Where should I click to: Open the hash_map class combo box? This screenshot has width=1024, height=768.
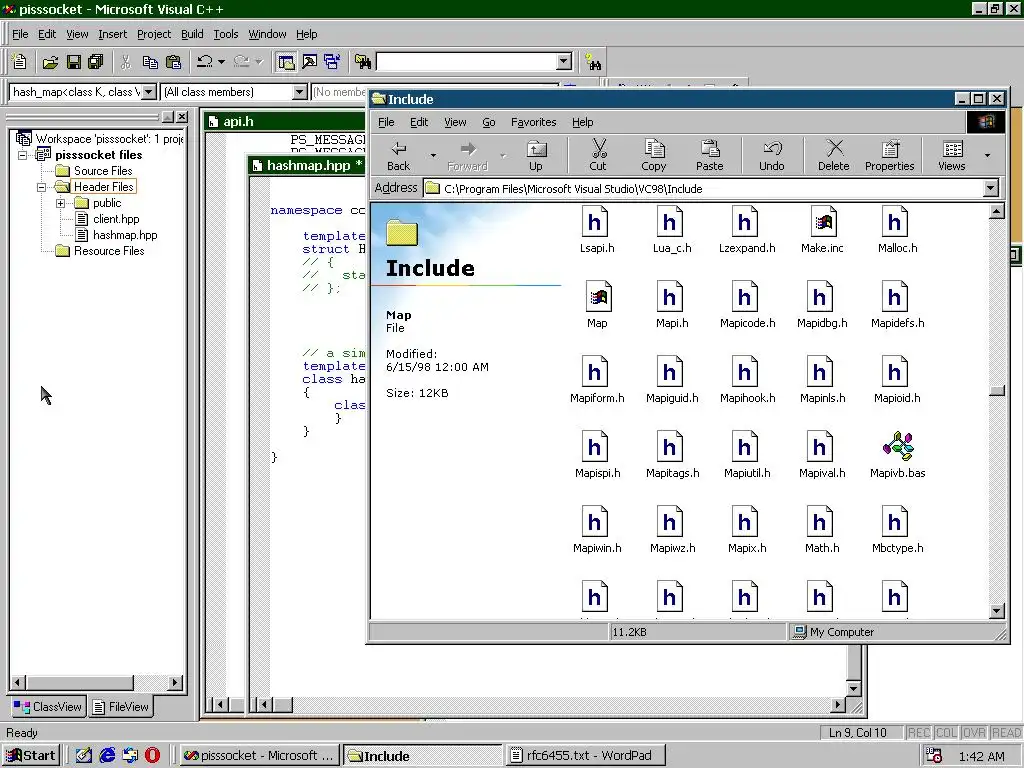tap(149, 92)
